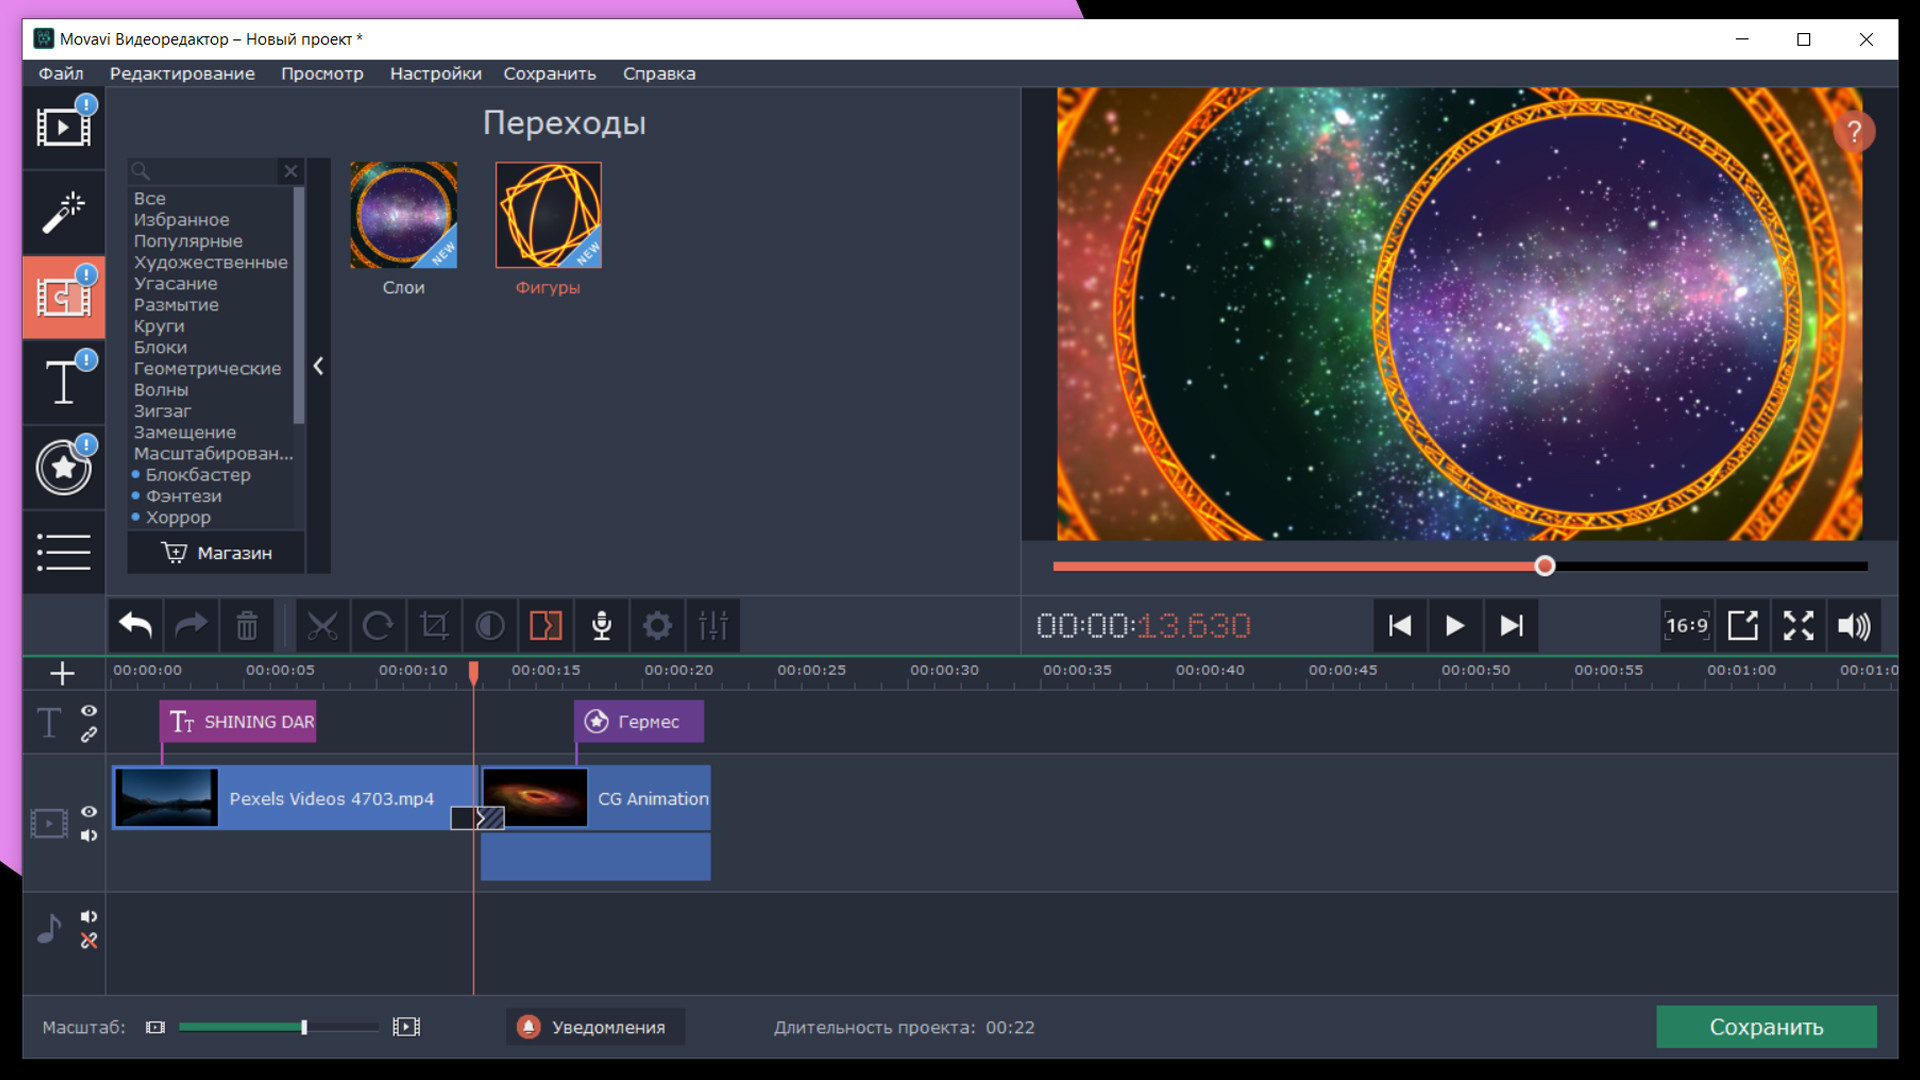Toggle link icon on audio track
Image resolution: width=1920 pixels, height=1080 pixels.
(89, 941)
